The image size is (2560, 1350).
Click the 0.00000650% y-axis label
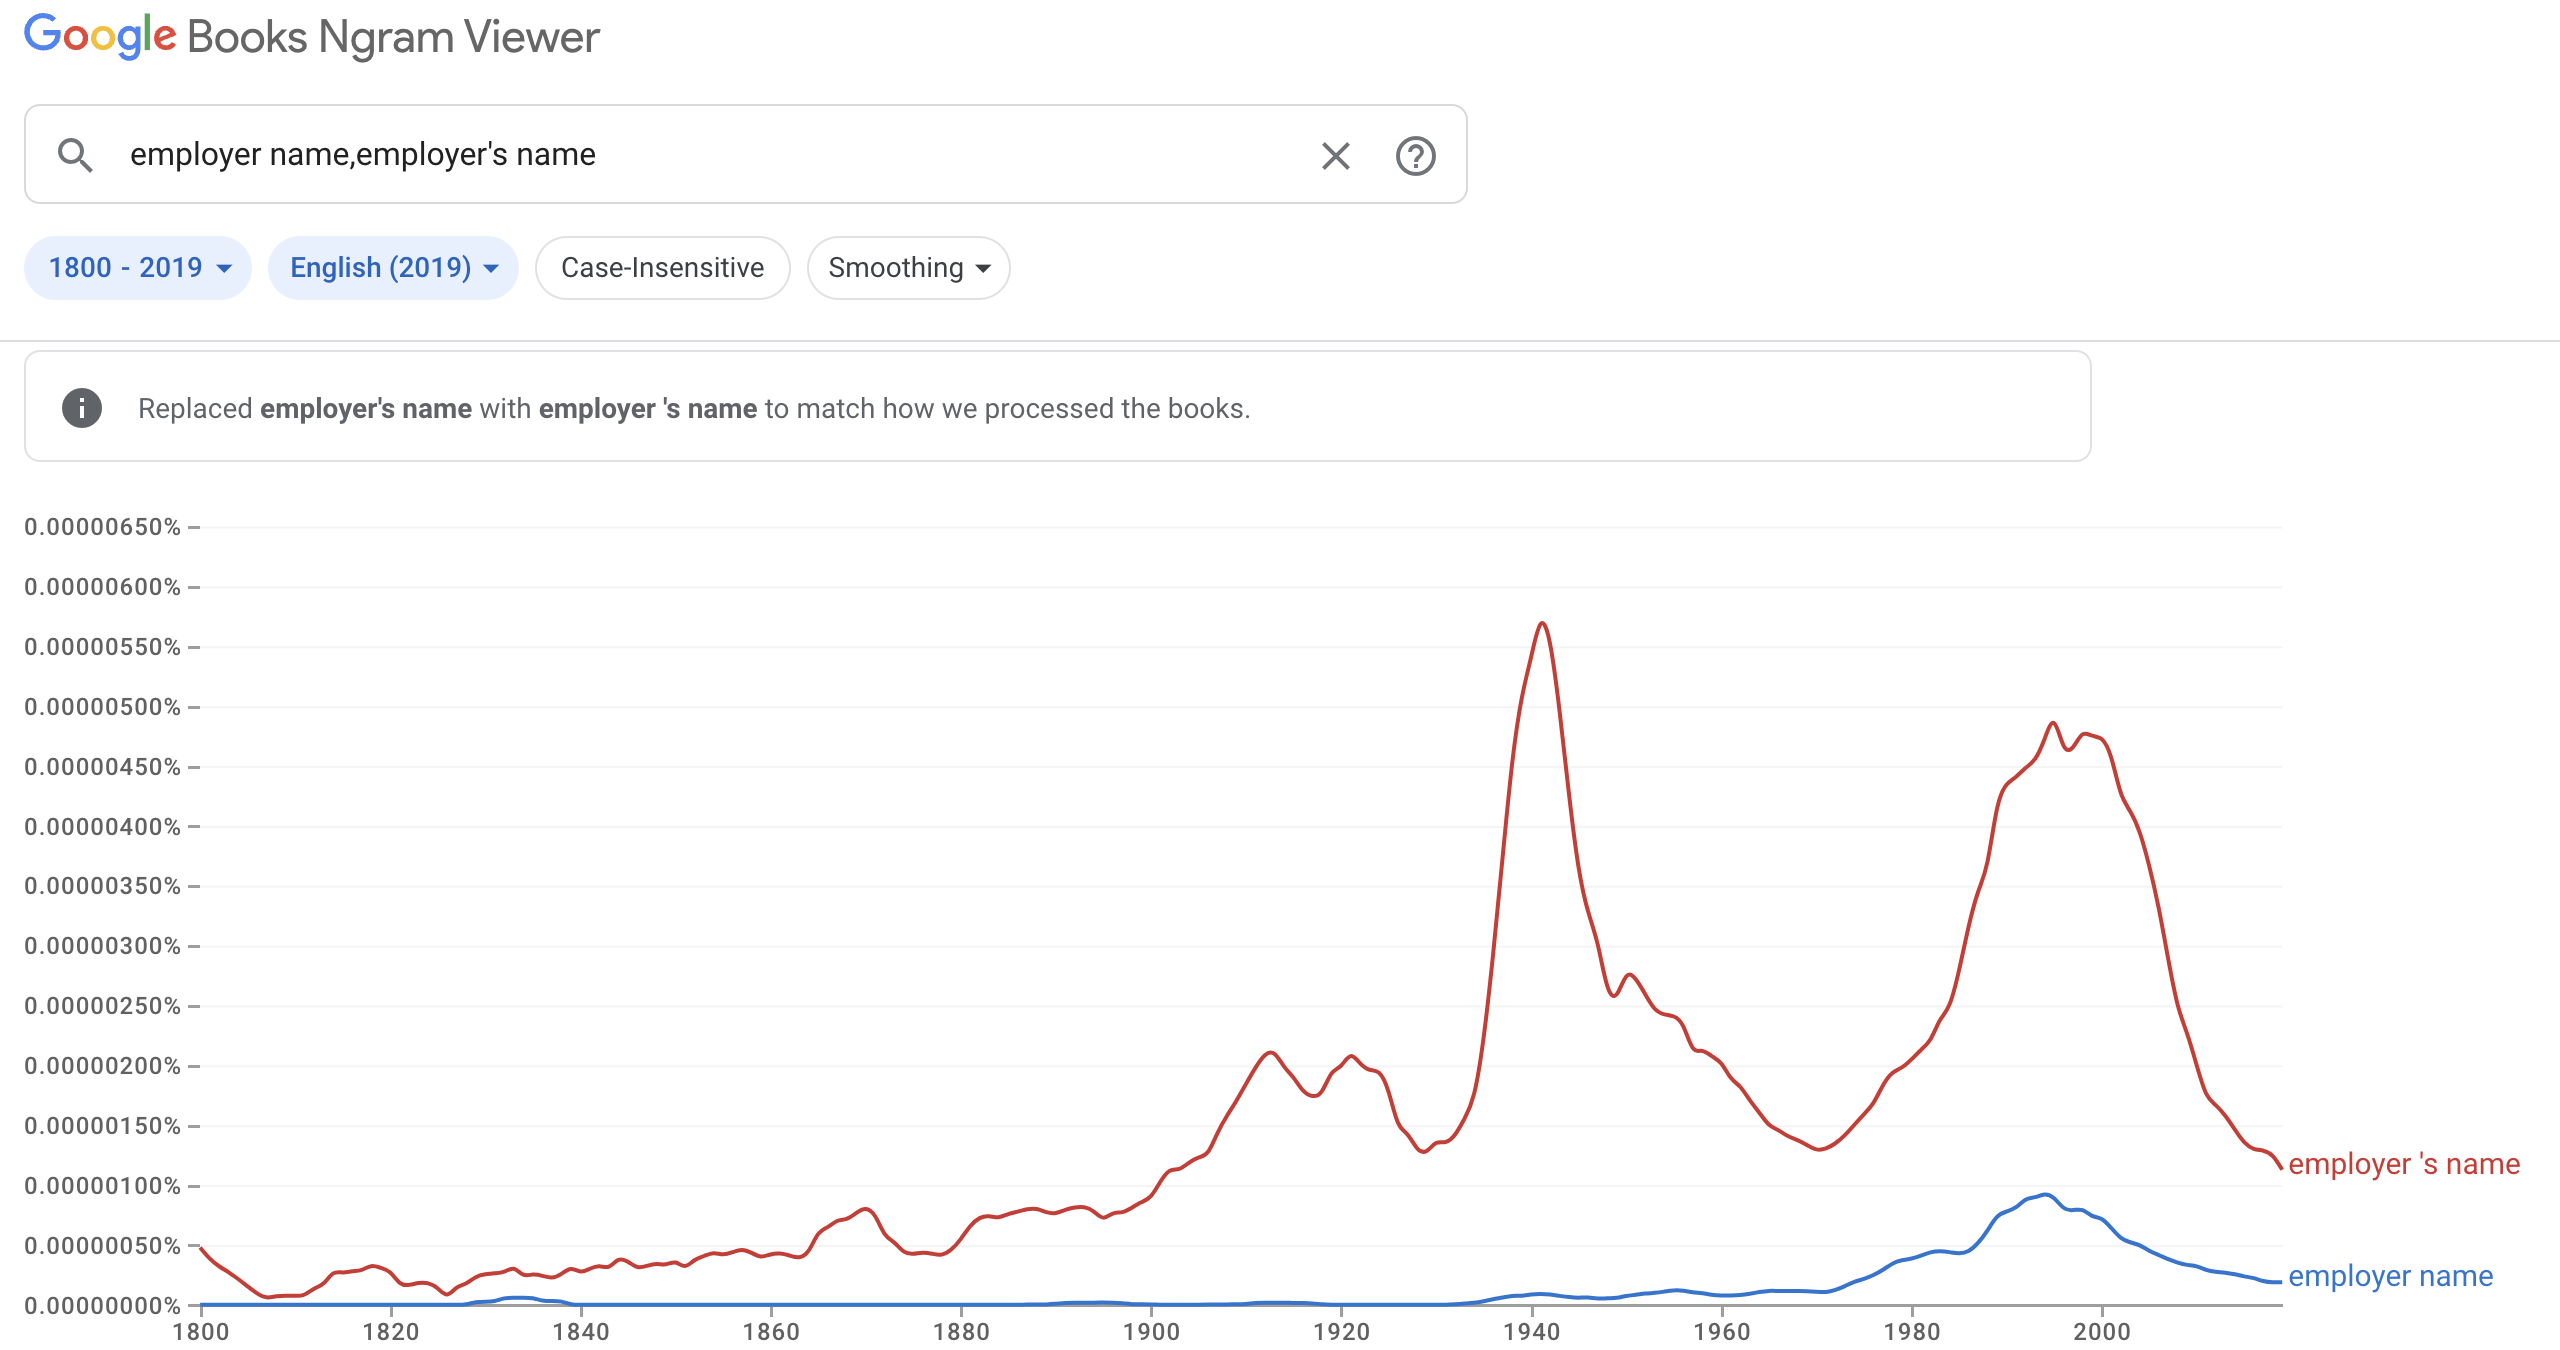[102, 527]
